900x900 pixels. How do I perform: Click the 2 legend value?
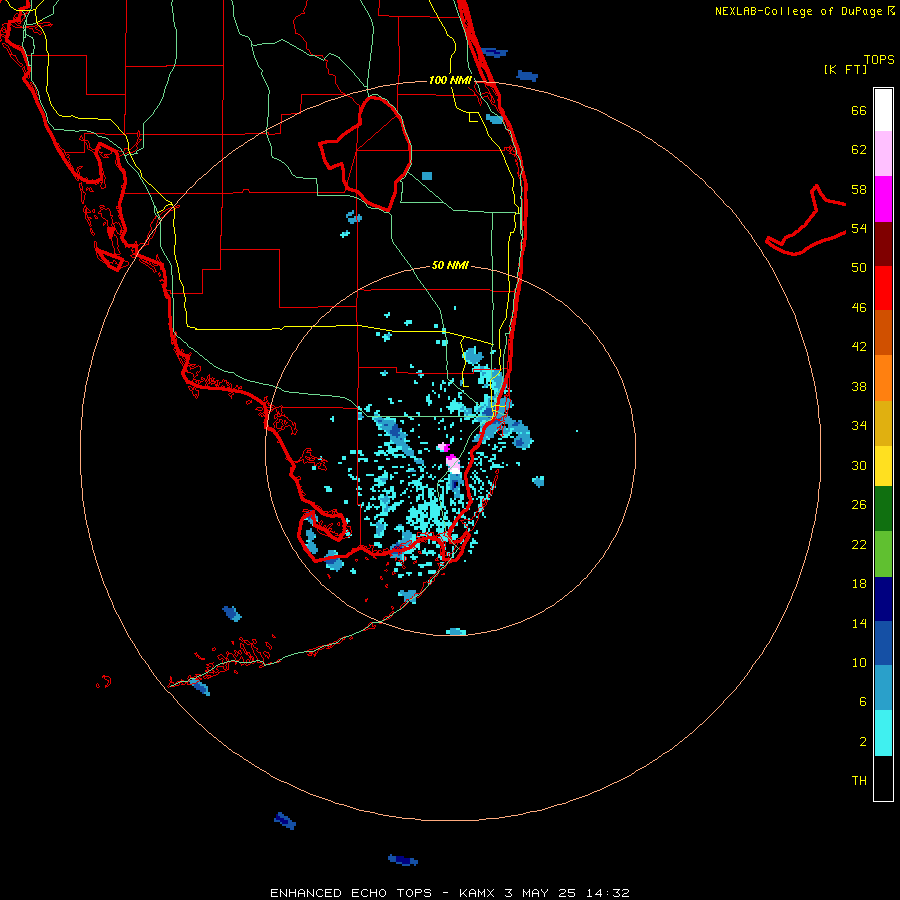(863, 742)
